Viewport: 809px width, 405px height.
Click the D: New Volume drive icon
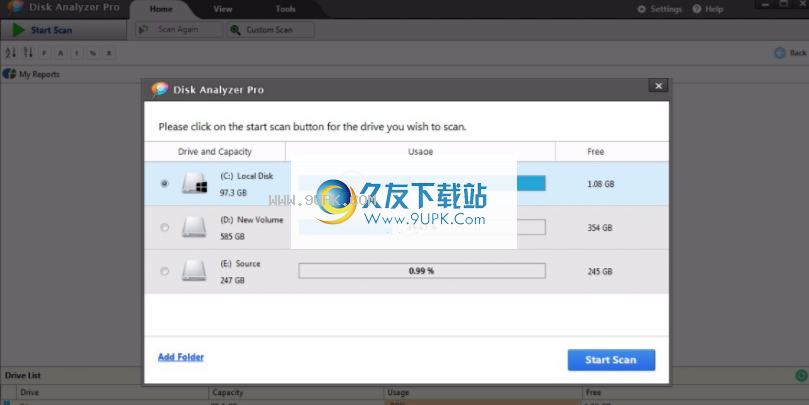[x=194, y=227]
